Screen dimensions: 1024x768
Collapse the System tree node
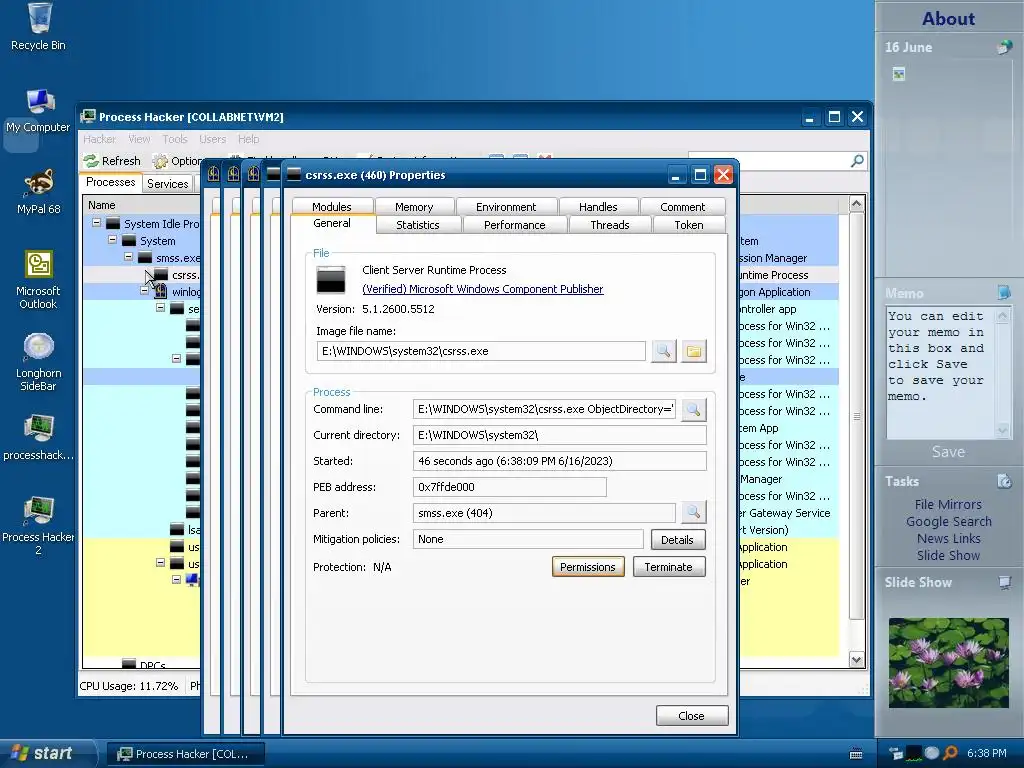112,240
